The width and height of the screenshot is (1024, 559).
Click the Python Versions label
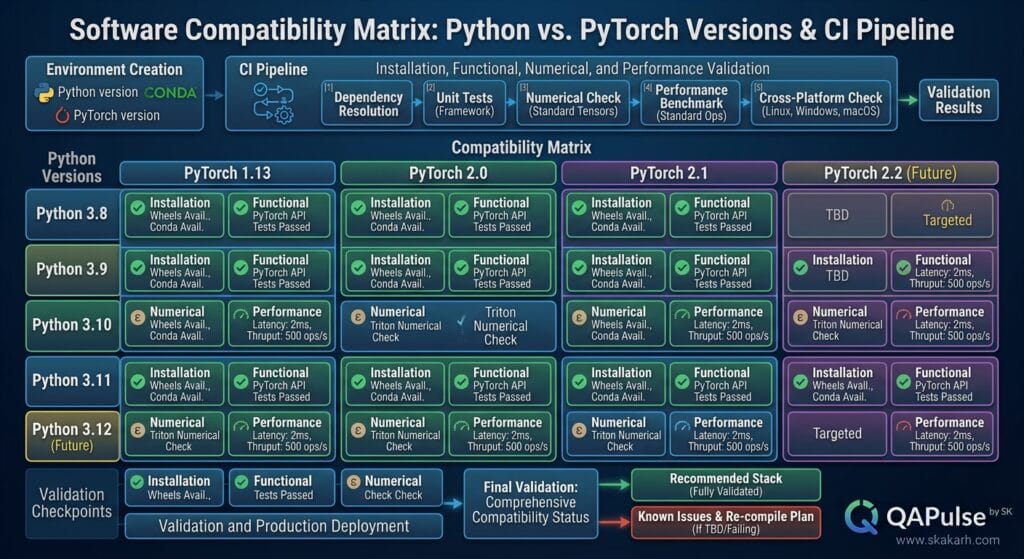[x=72, y=167]
